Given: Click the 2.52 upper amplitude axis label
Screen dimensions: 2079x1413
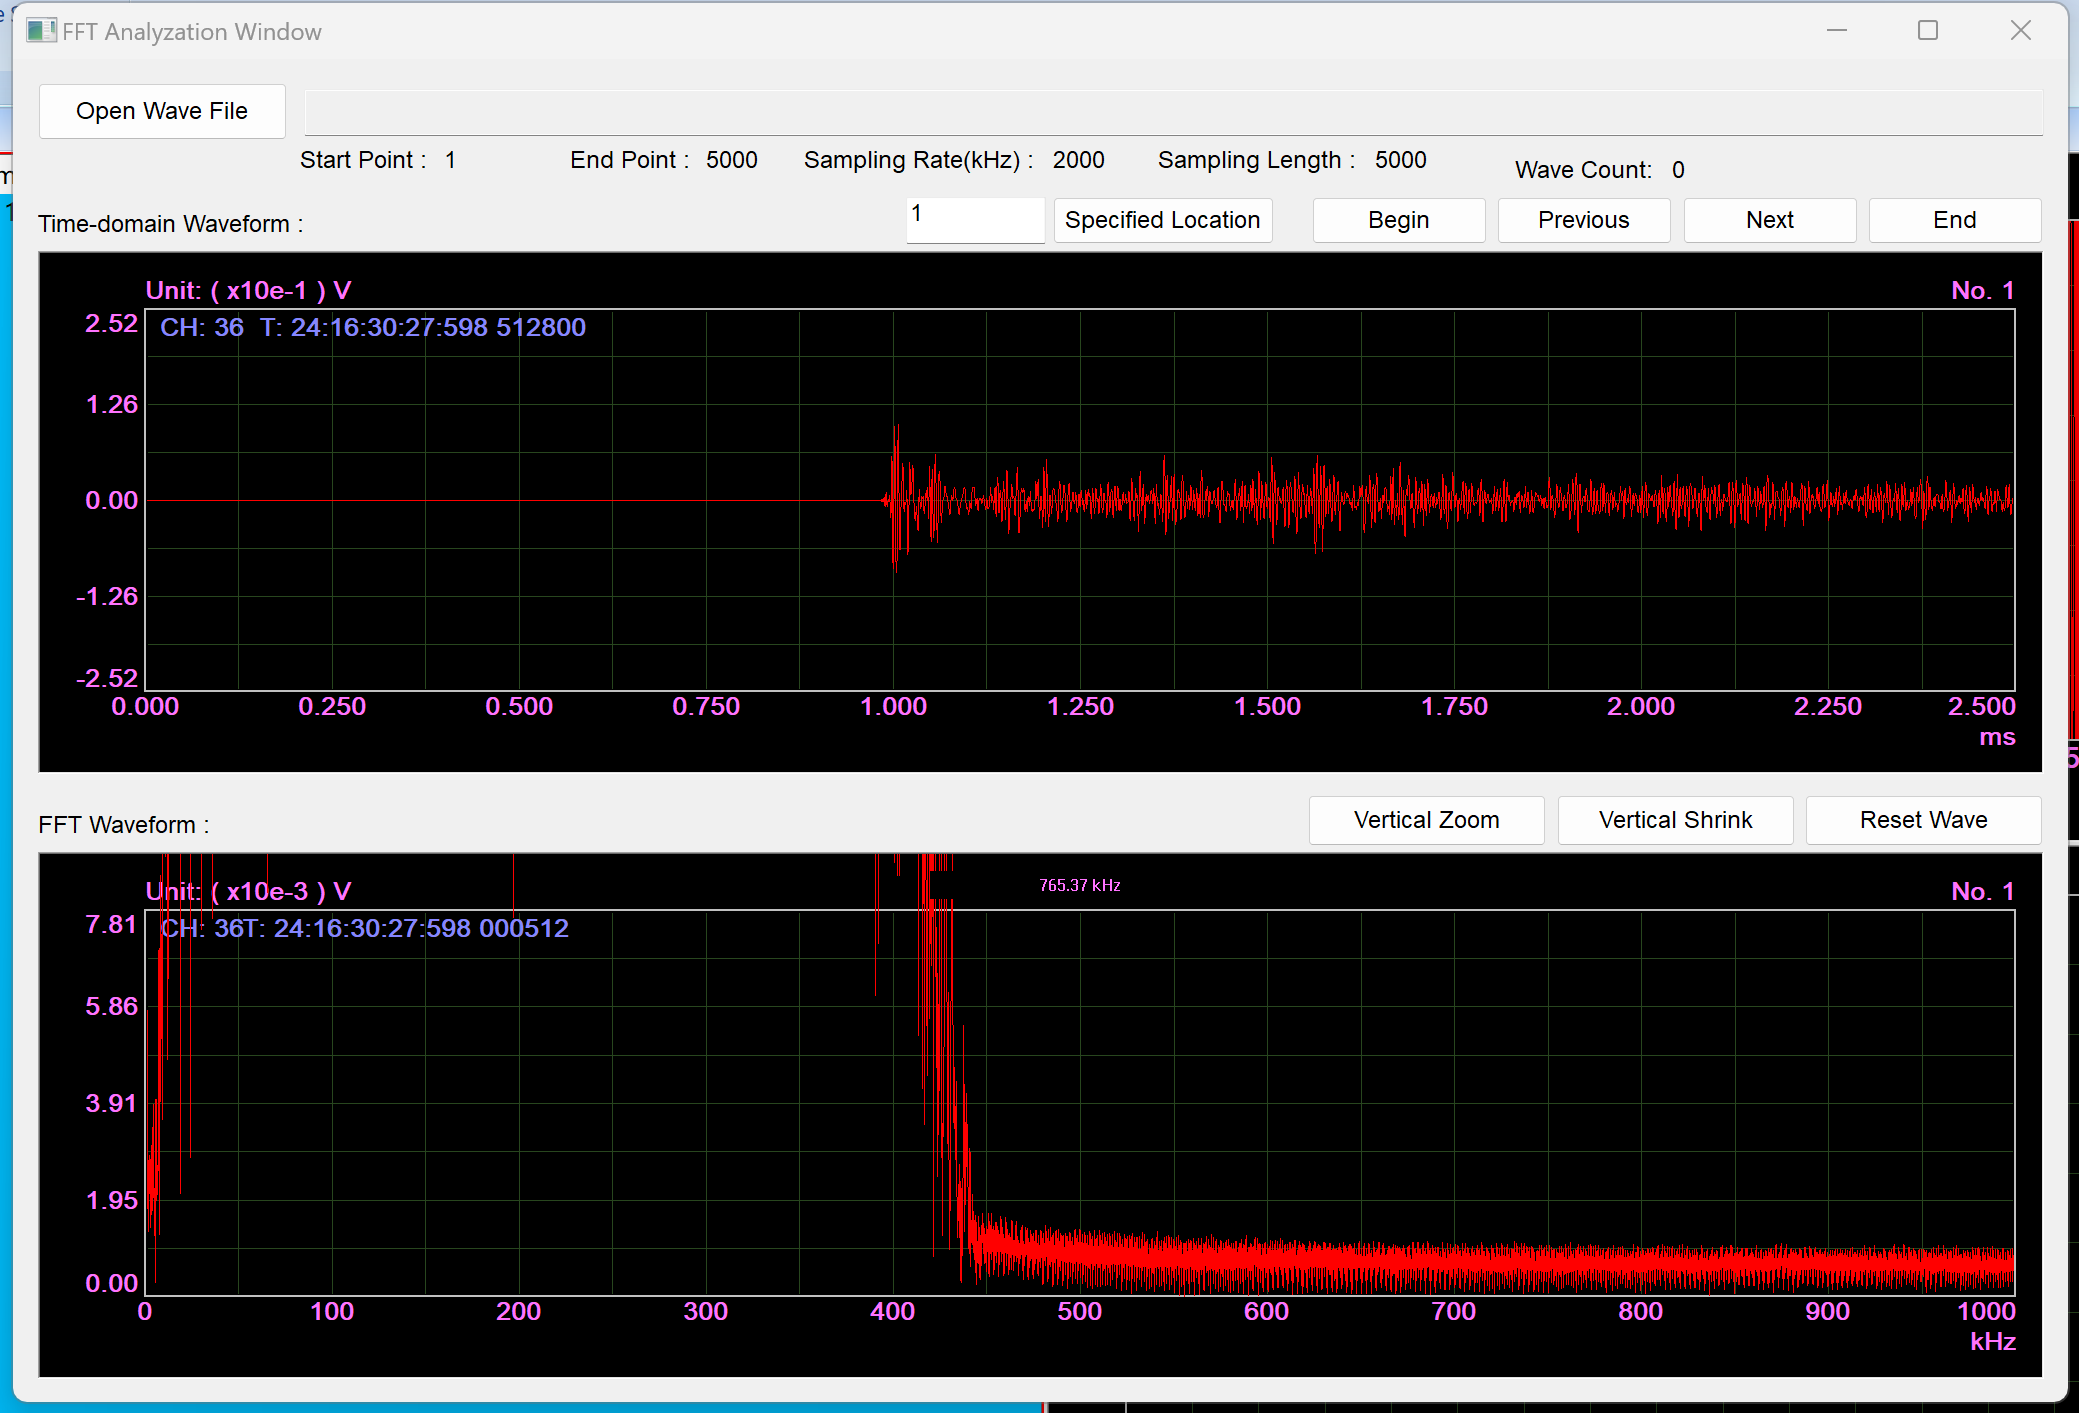Looking at the screenshot, I should 111,324.
